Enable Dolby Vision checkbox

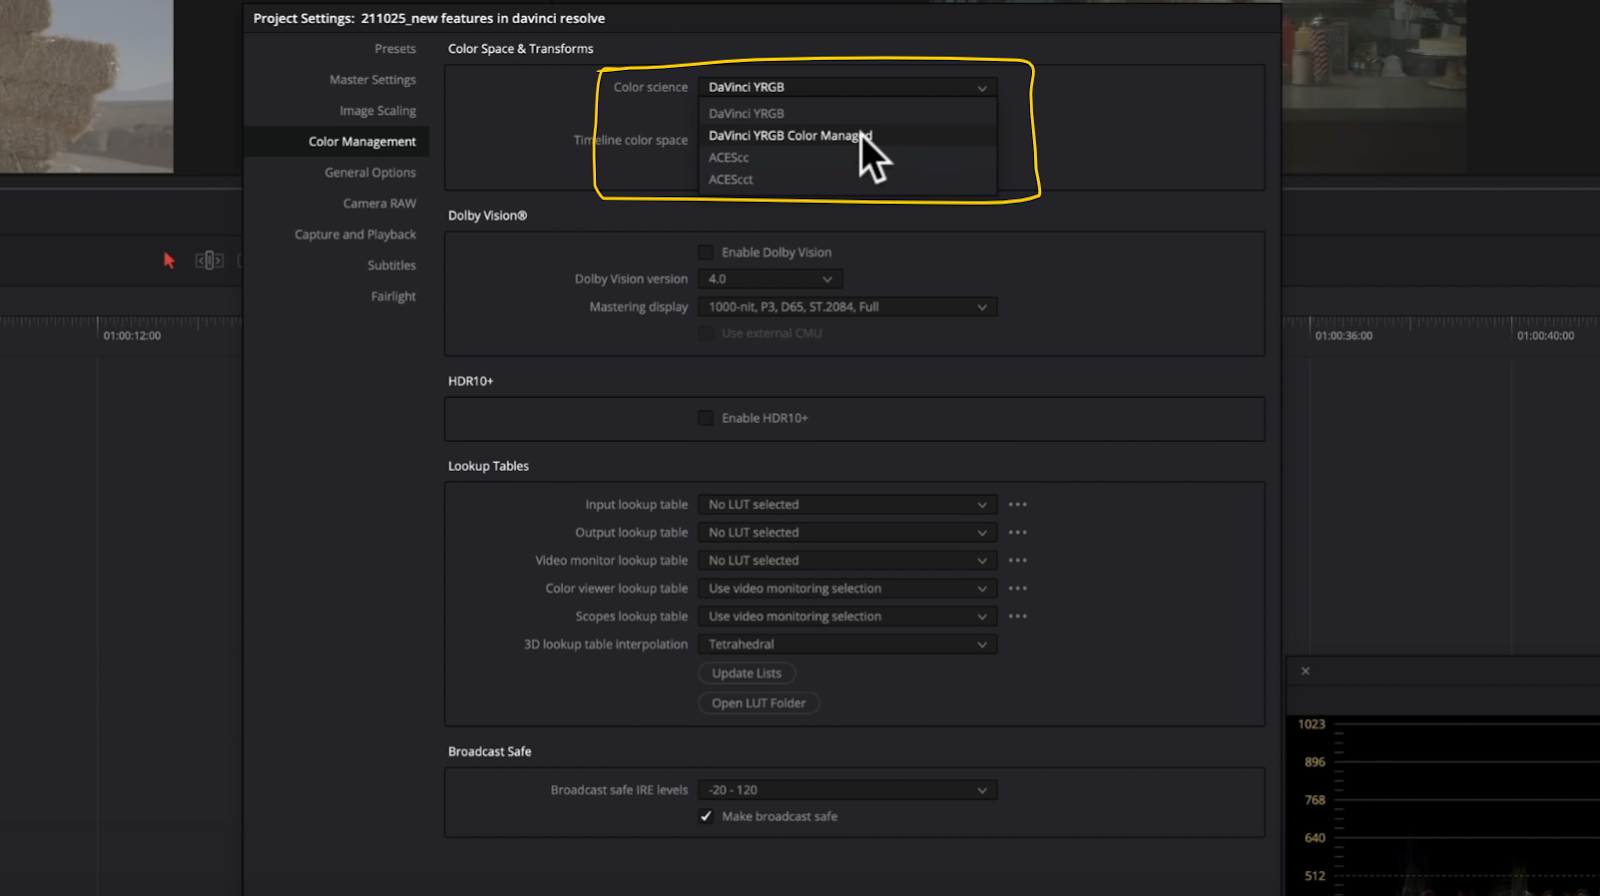[706, 252]
